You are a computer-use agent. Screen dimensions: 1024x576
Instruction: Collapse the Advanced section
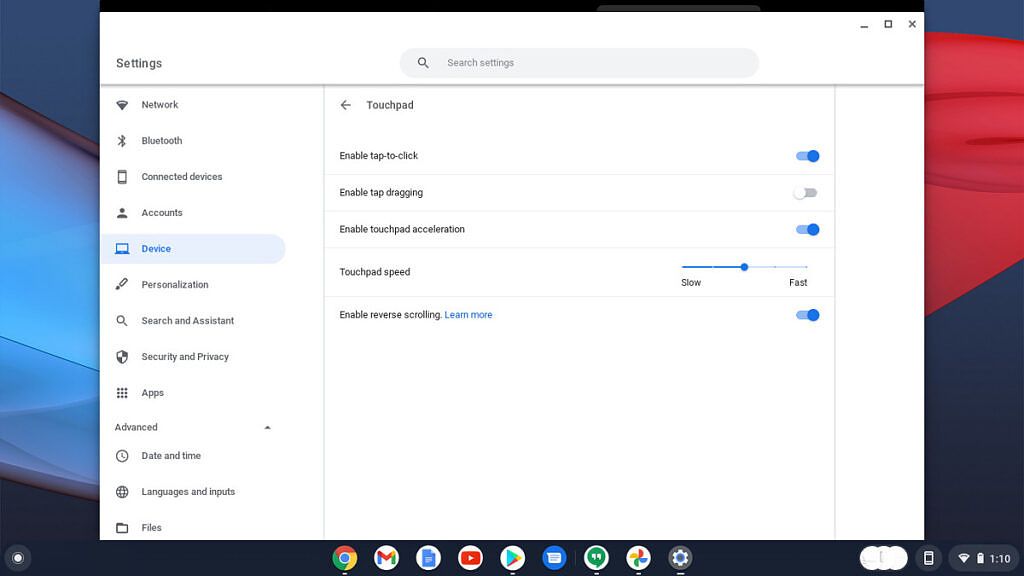point(267,427)
